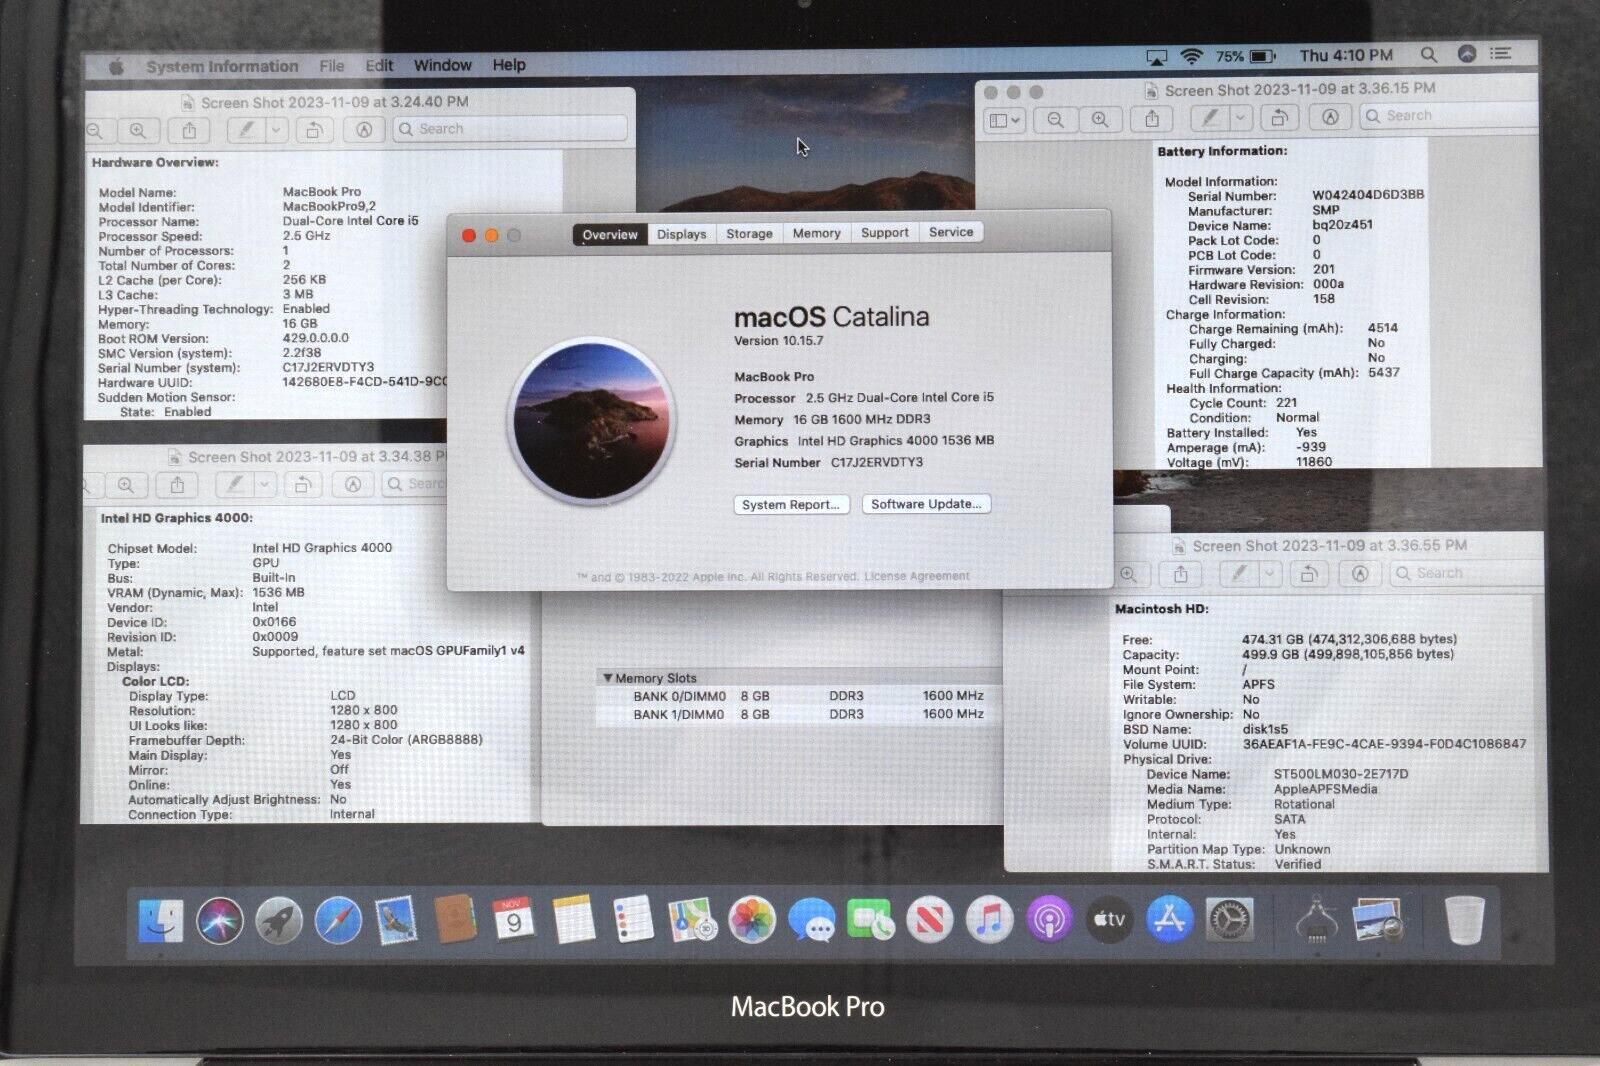Click search field in 3.36.55 window
The height and width of the screenshot is (1066, 1600).
(x=1468, y=573)
